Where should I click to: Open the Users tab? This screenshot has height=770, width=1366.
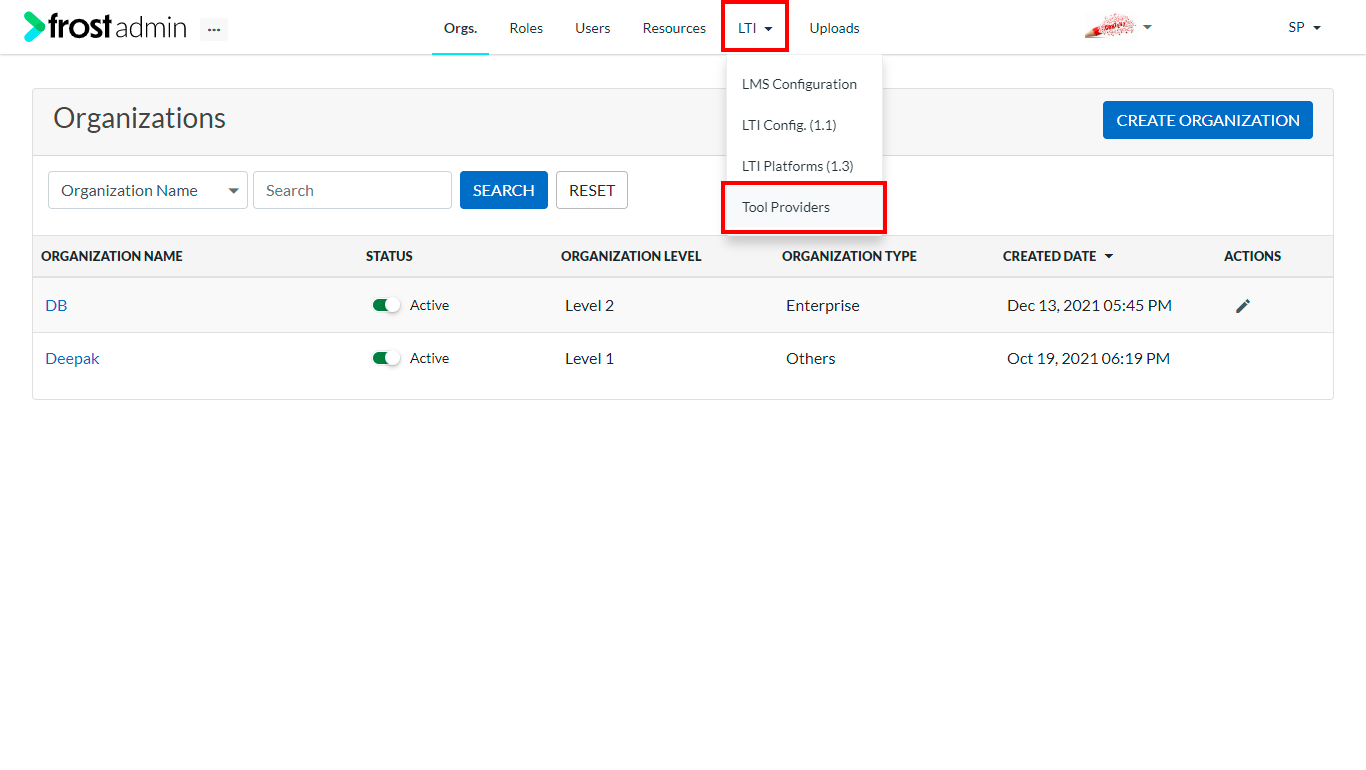coord(592,28)
